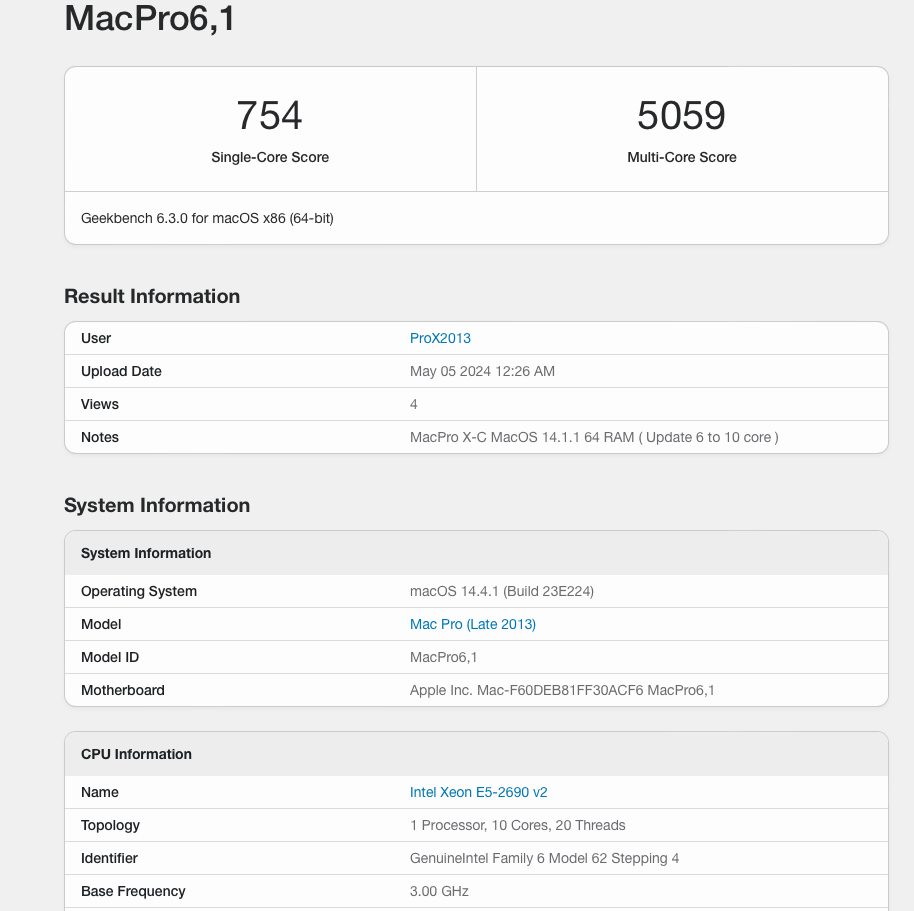
Task: Click the Single-Core Score label
Action: coord(270,157)
